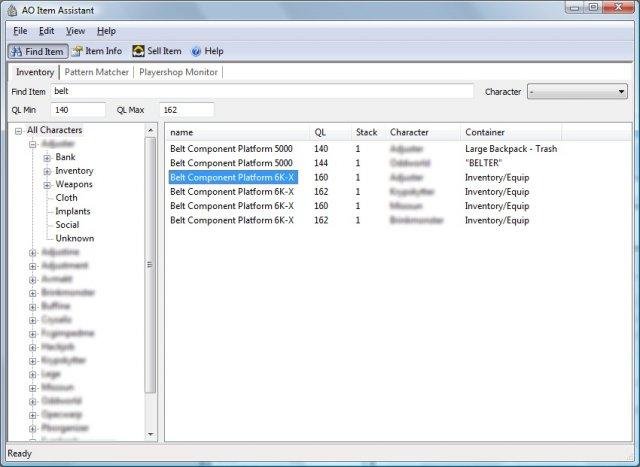640x467 pixels.
Task: Sort by the Character column header
Action: pyautogui.click(x=423, y=132)
